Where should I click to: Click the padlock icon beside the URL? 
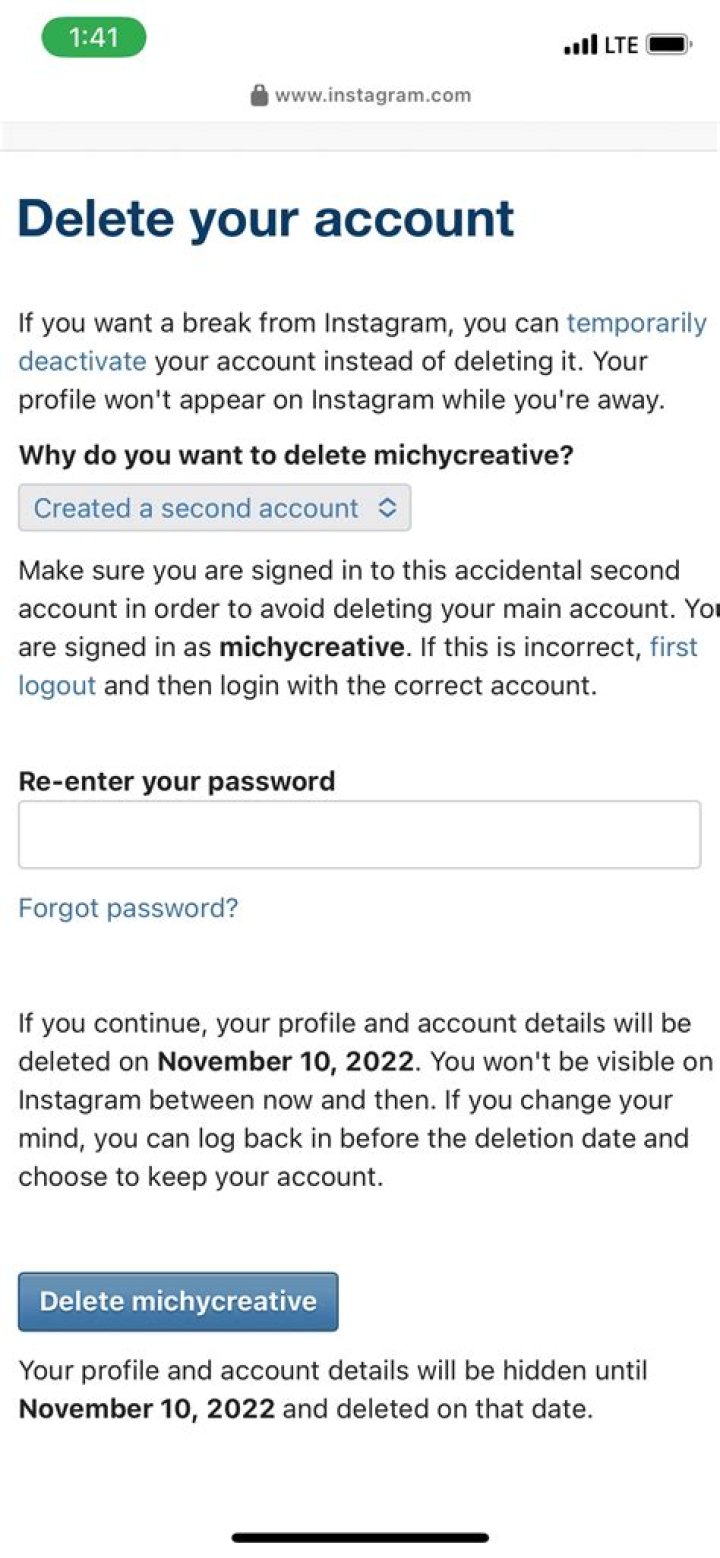click(x=259, y=96)
